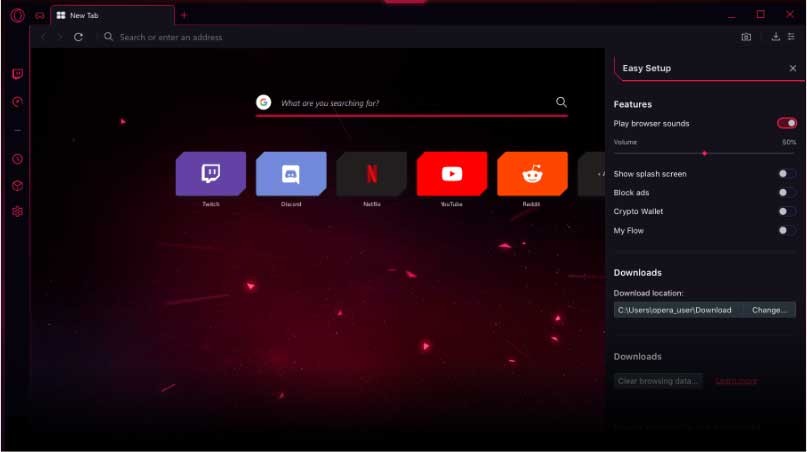Open Twitch panel in the sidebar
The width and height of the screenshot is (807, 452).
pos(17,74)
